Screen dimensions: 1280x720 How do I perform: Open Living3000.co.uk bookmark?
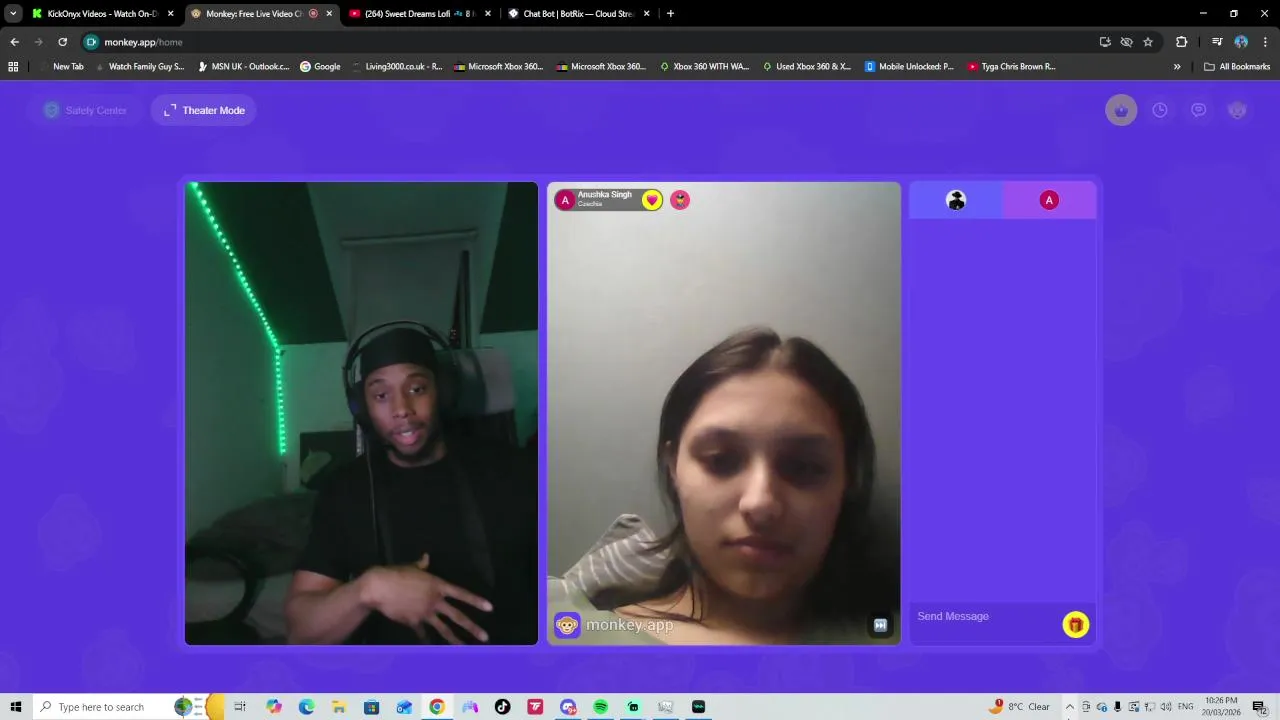pyautogui.click(x=397, y=67)
